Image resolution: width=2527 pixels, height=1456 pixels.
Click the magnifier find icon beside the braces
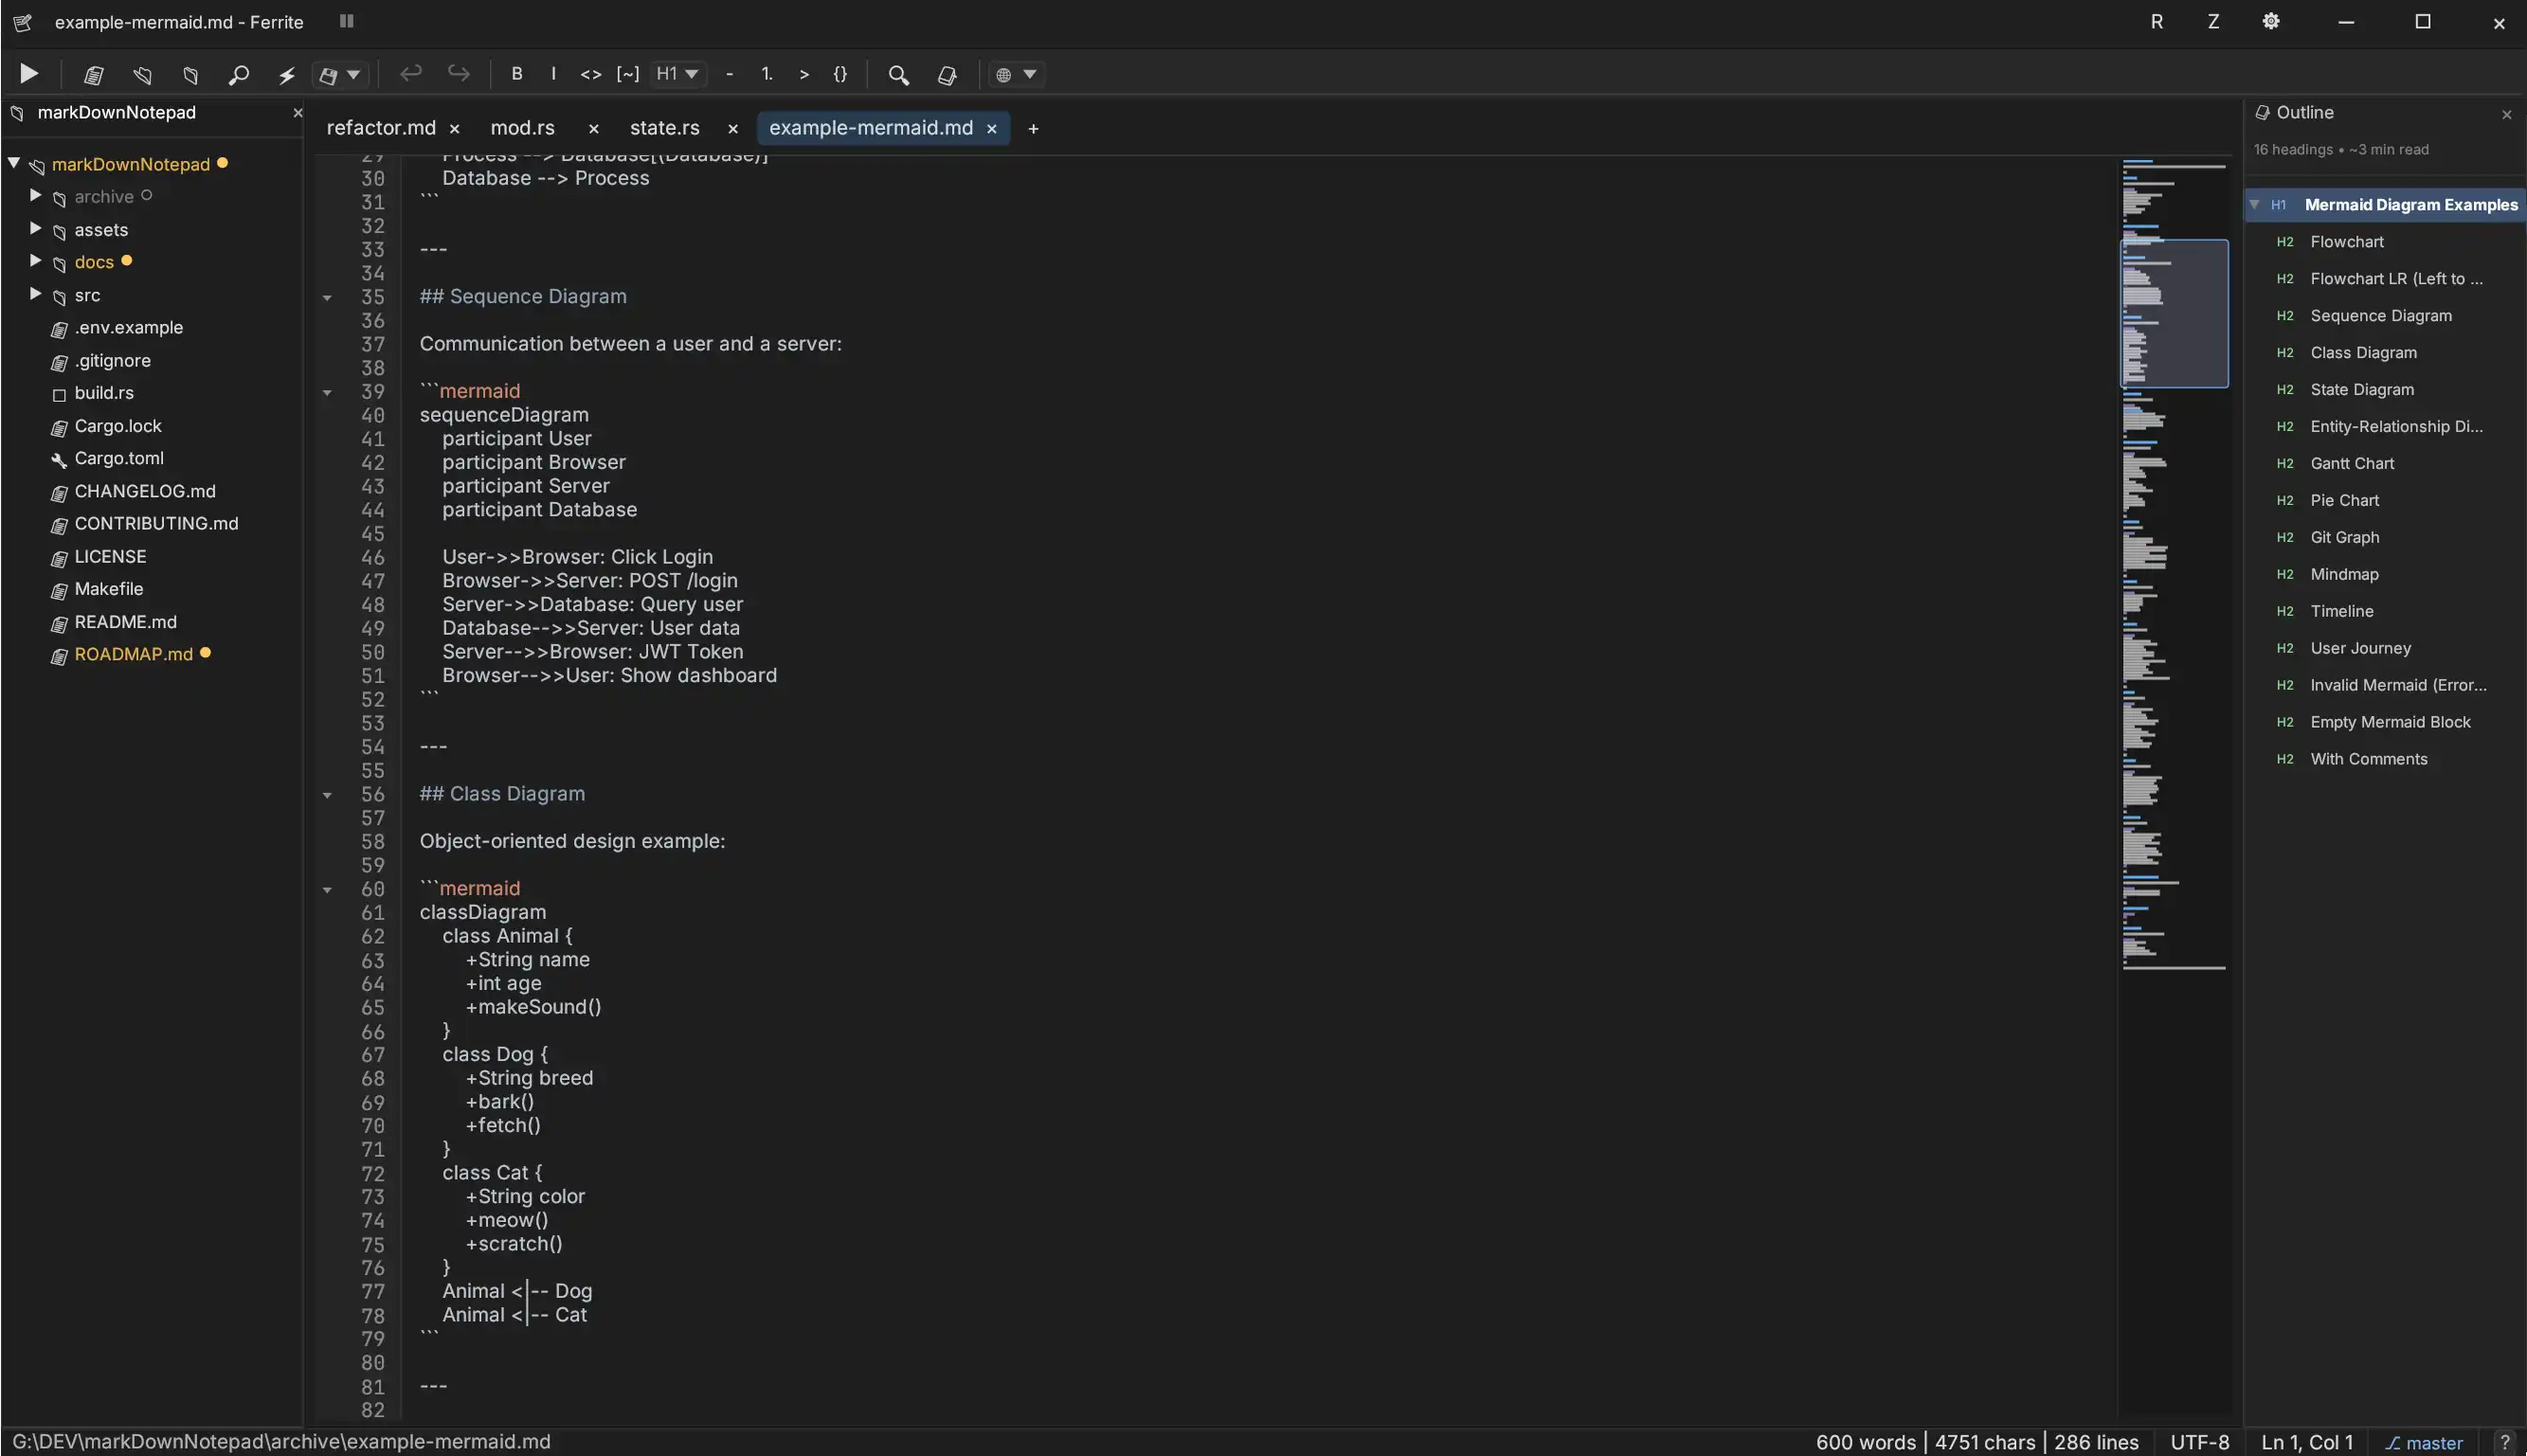point(898,75)
